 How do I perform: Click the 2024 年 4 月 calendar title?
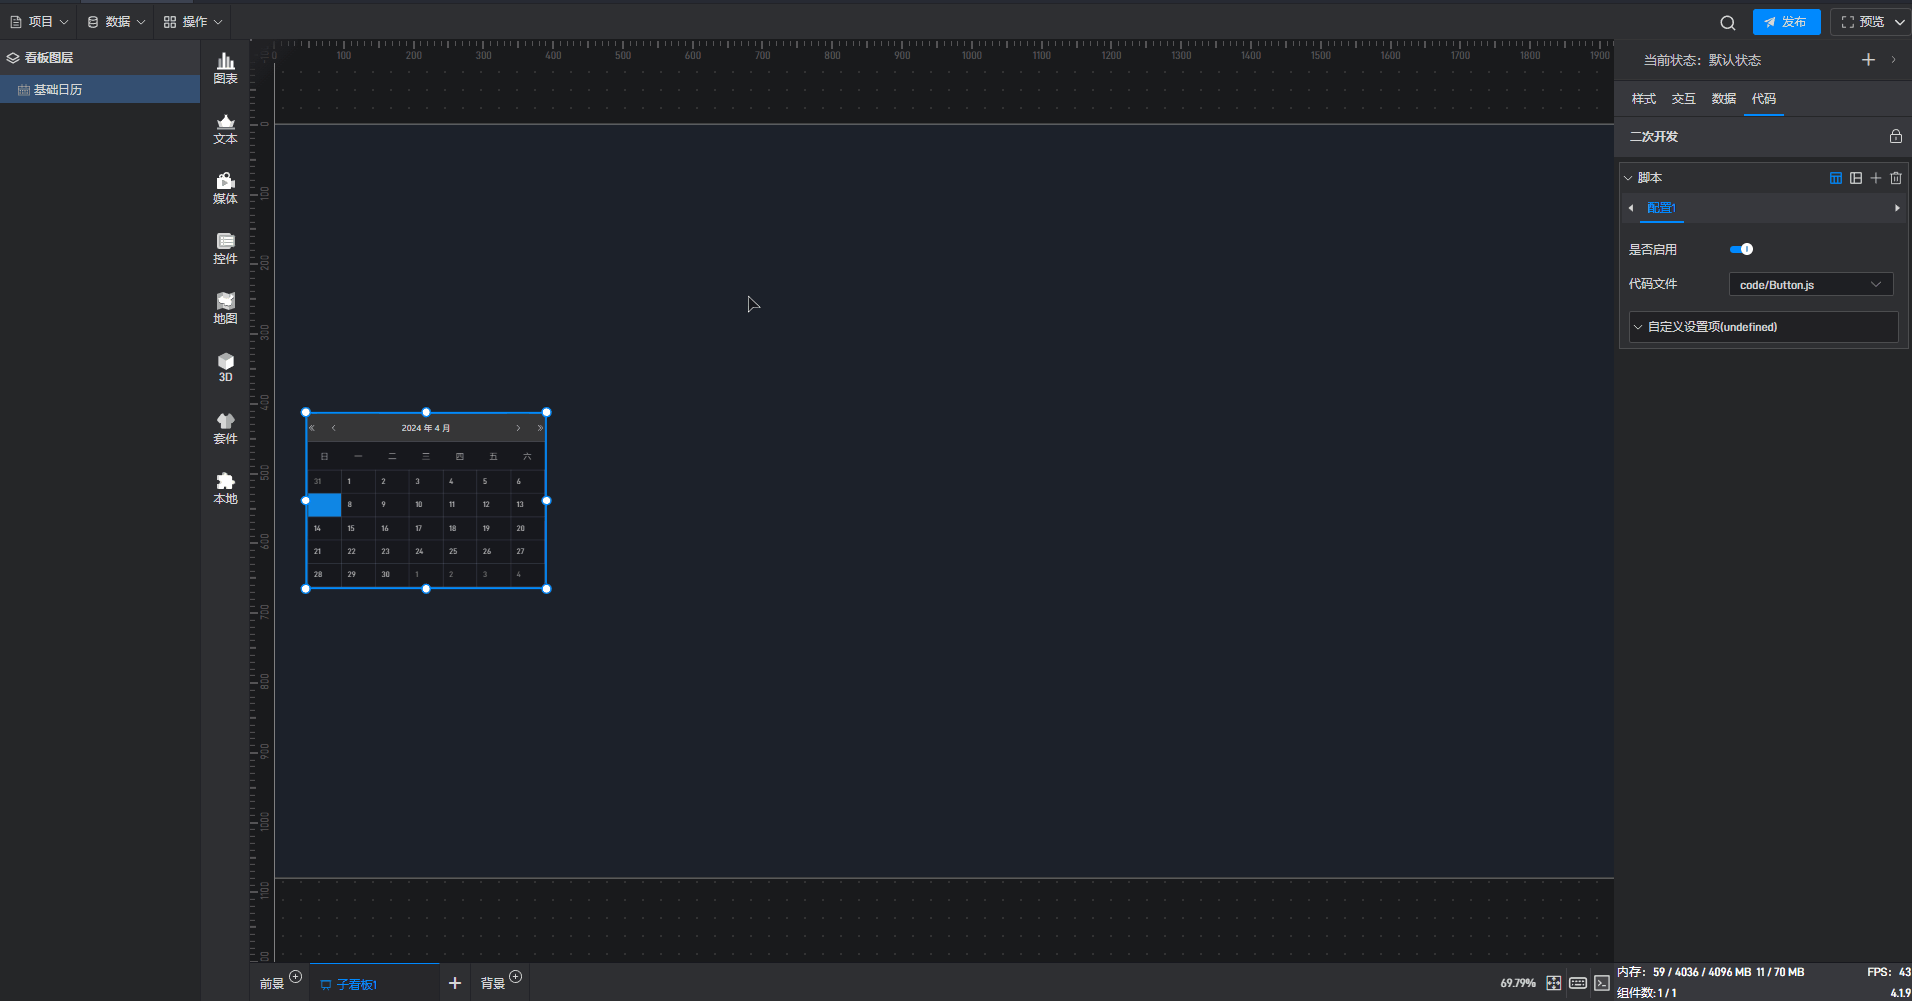tap(426, 428)
